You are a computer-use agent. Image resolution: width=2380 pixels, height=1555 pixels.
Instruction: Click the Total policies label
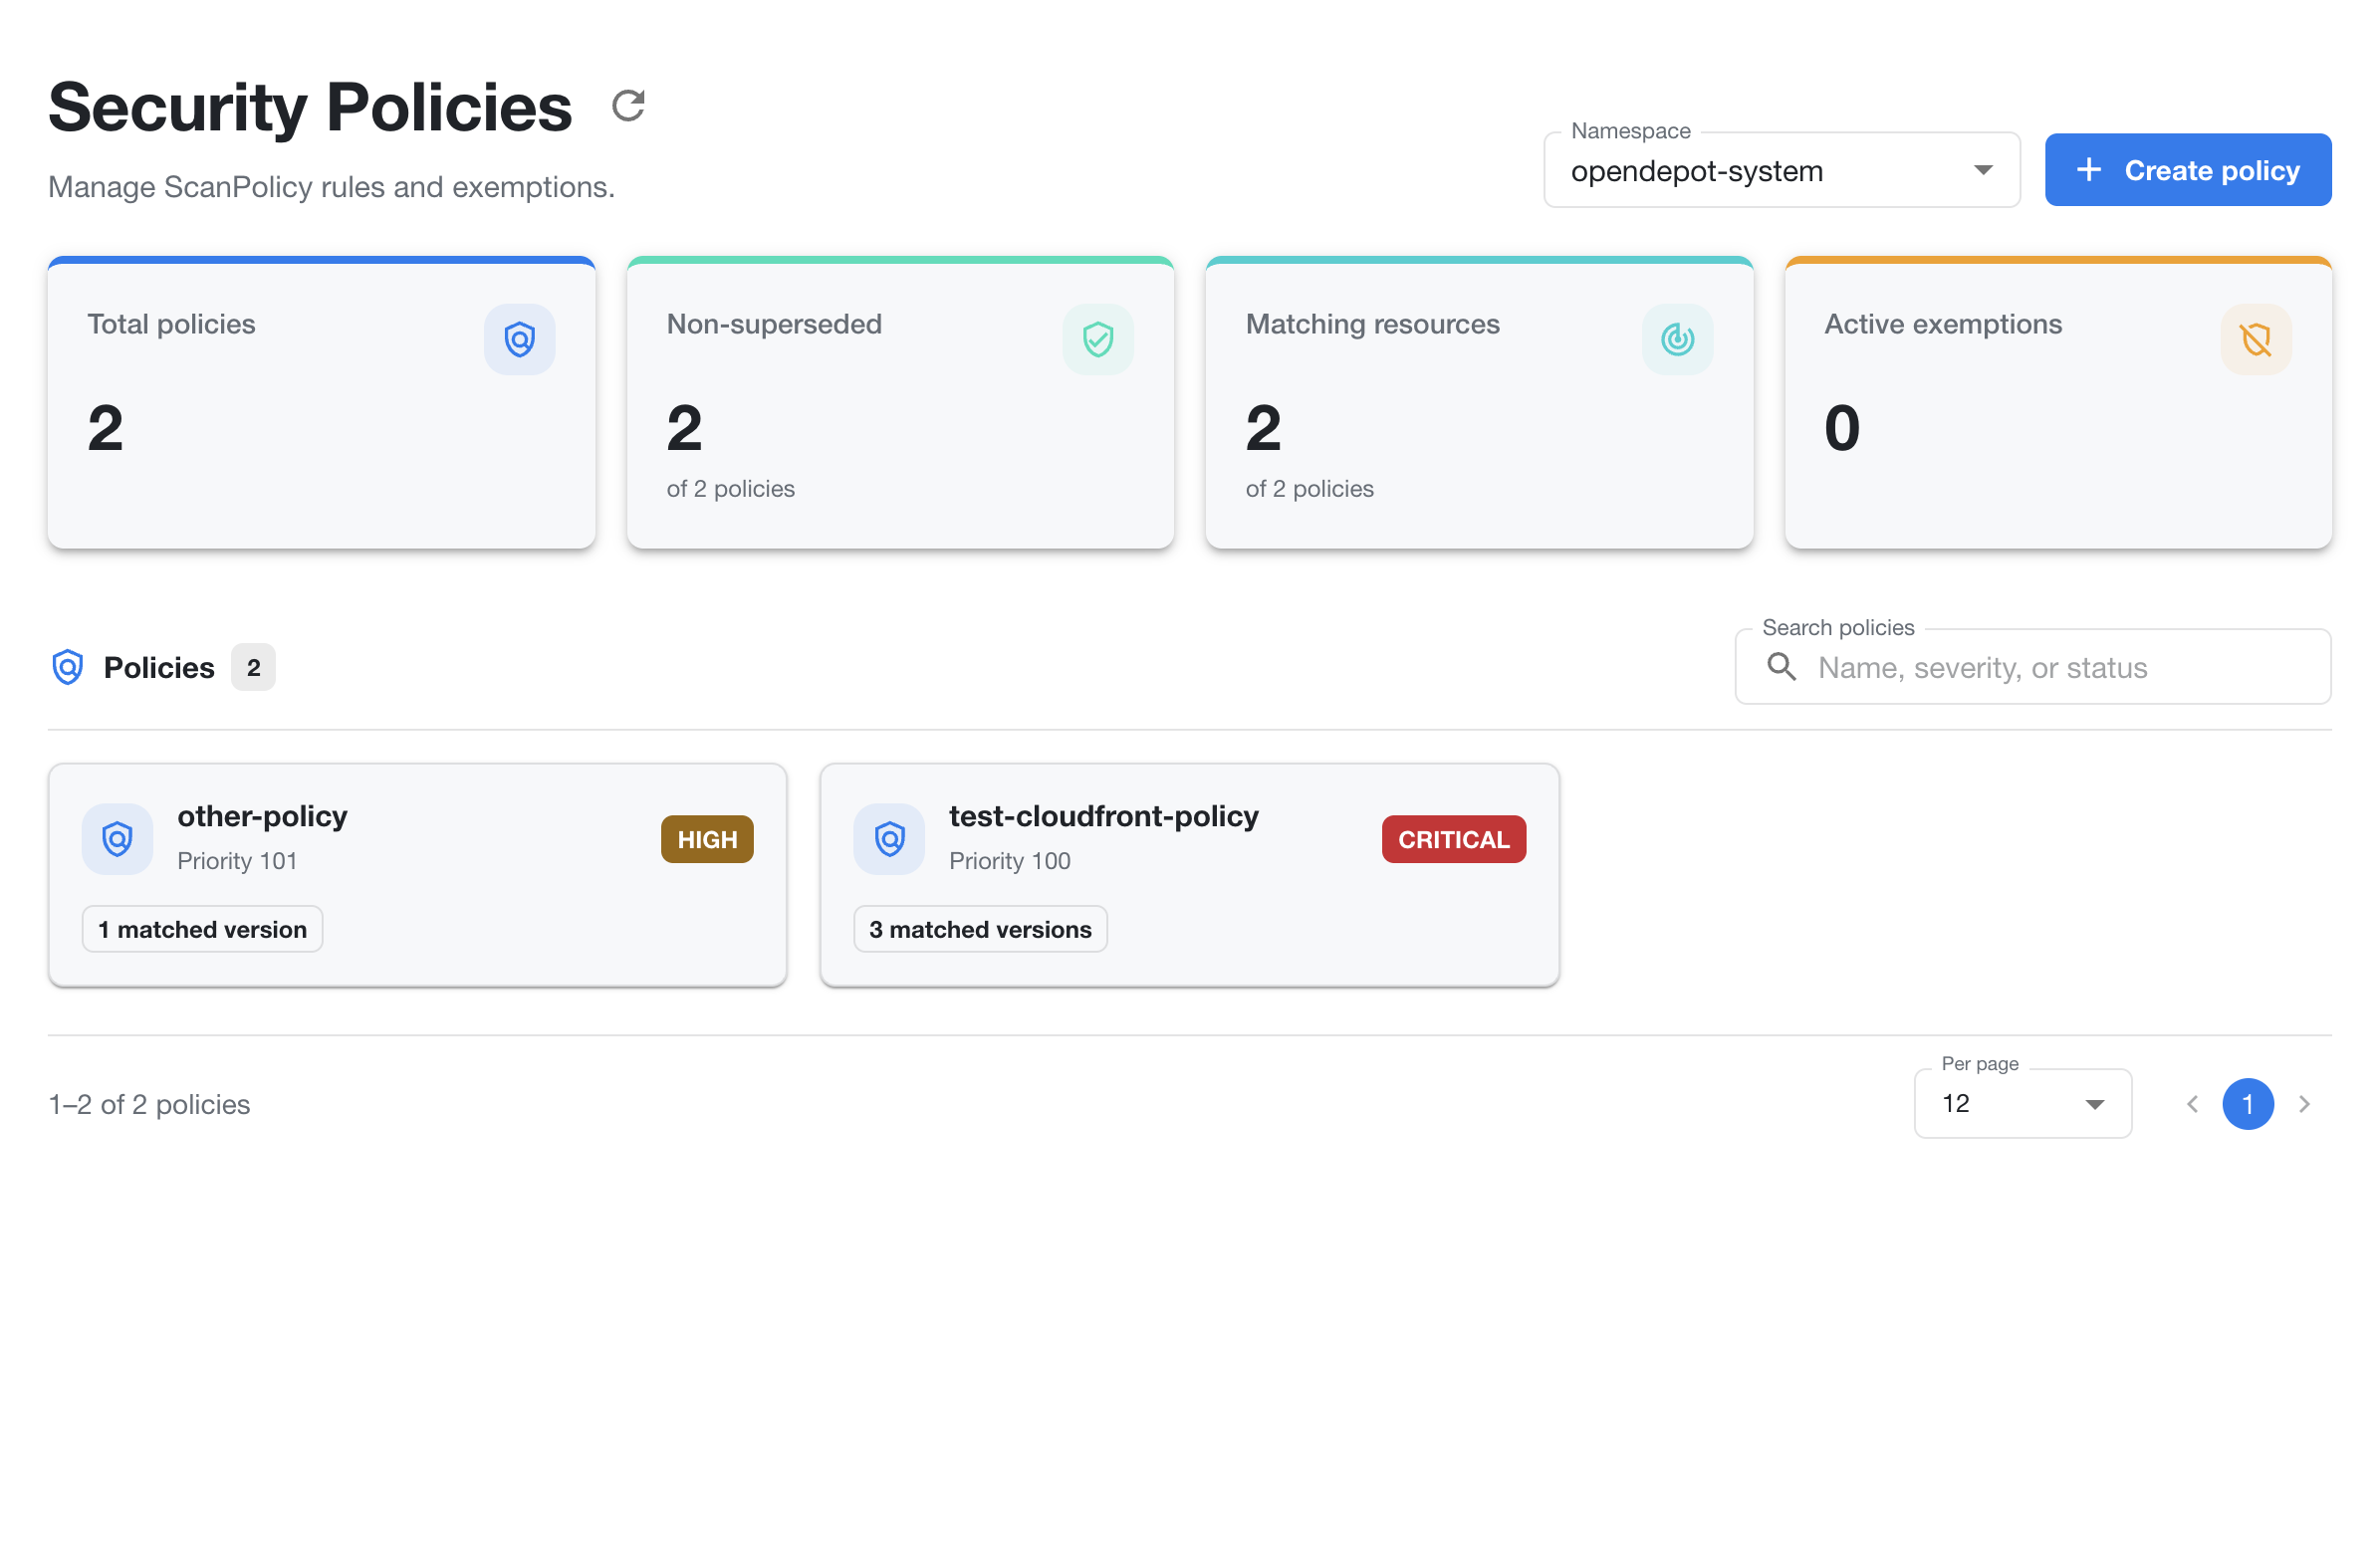(x=171, y=324)
